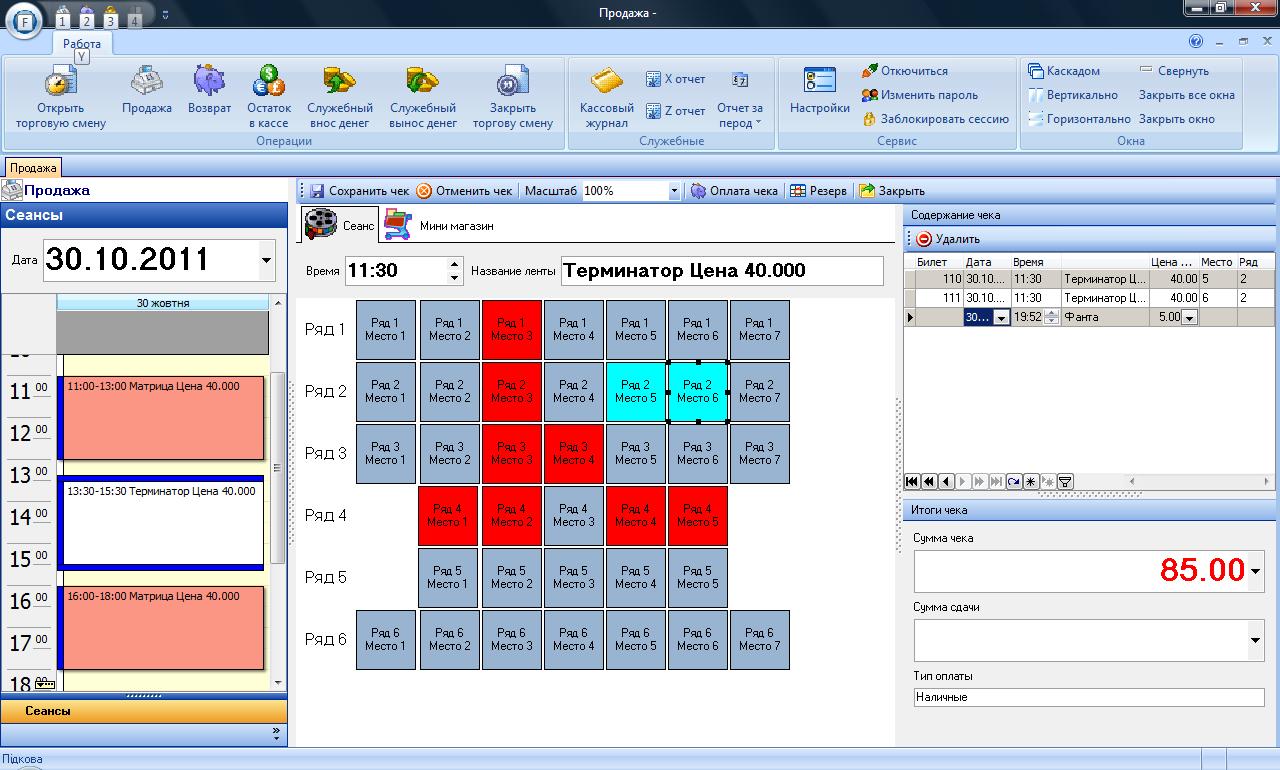This screenshot has height=770, width=1280.
Task: Click the Open trade shift icon
Action: 60,82
